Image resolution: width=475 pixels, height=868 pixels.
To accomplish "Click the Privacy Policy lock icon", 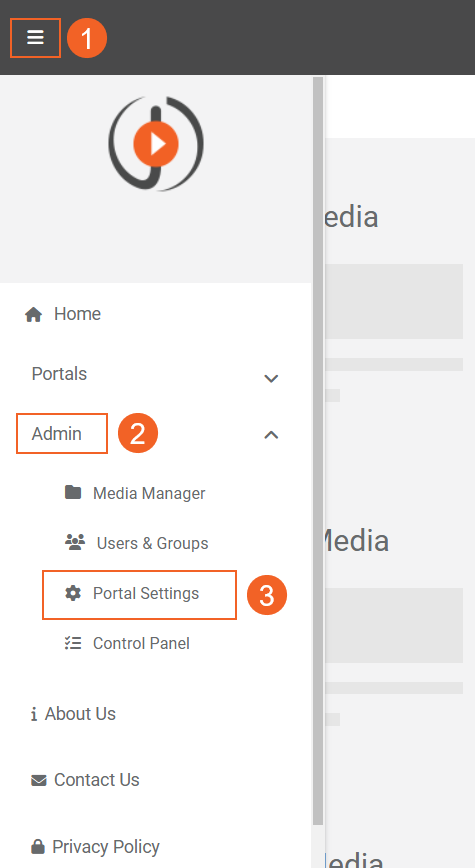I will (38, 846).
